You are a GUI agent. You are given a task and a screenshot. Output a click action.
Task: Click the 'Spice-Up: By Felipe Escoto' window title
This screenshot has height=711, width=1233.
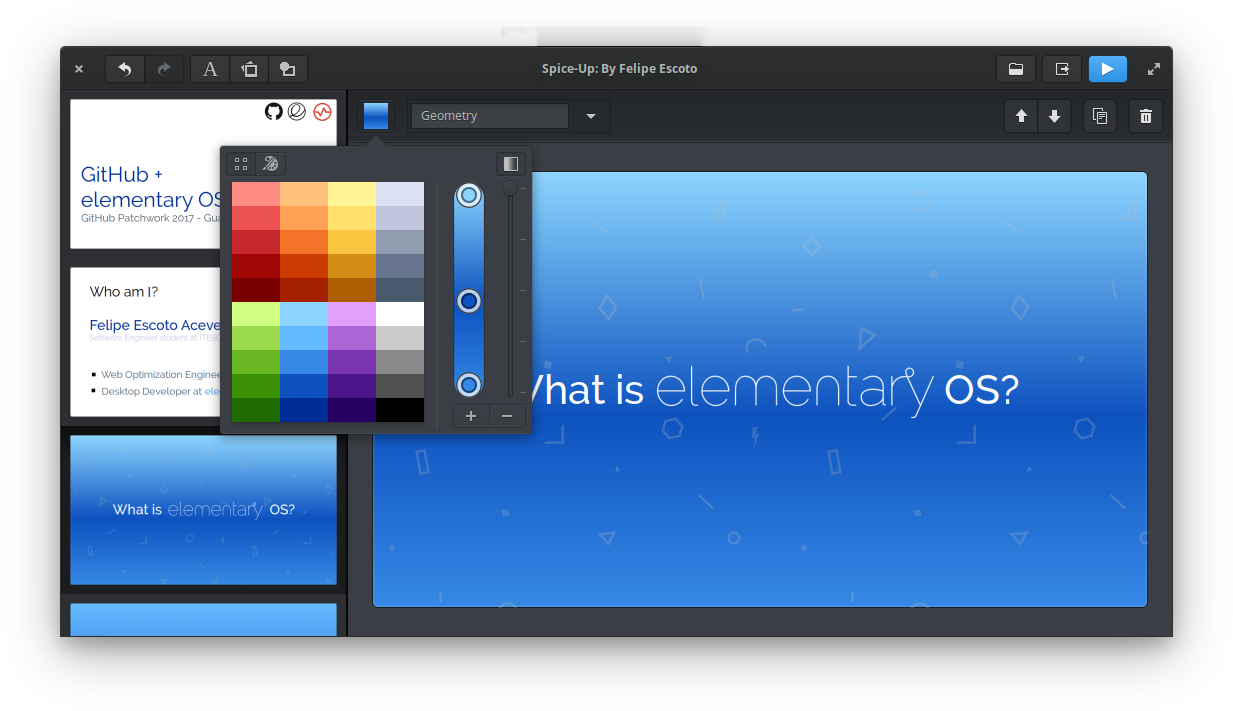pyautogui.click(x=620, y=69)
